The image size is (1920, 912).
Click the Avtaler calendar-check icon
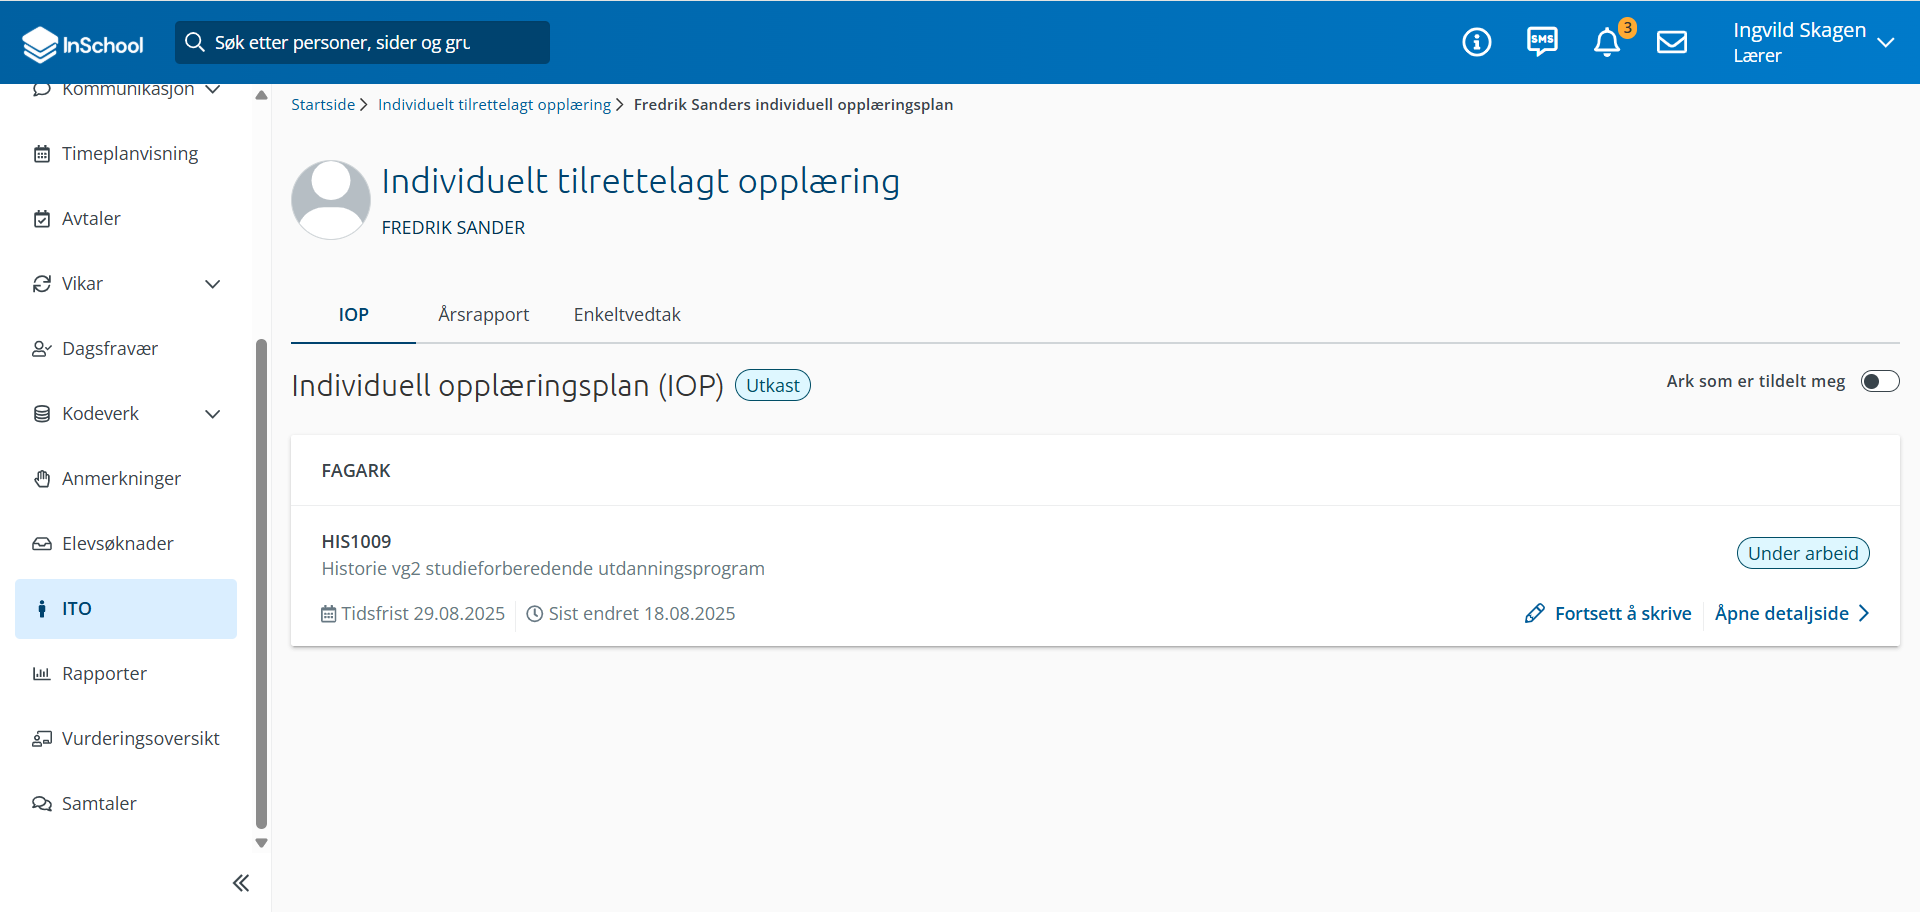tap(42, 219)
